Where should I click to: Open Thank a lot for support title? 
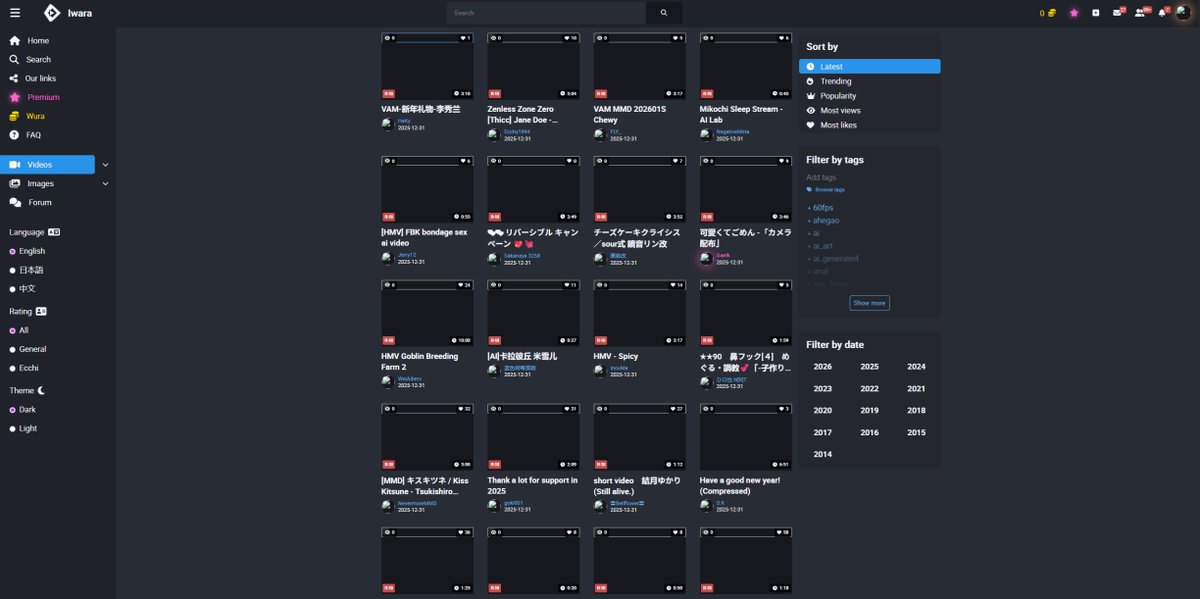pos(532,485)
